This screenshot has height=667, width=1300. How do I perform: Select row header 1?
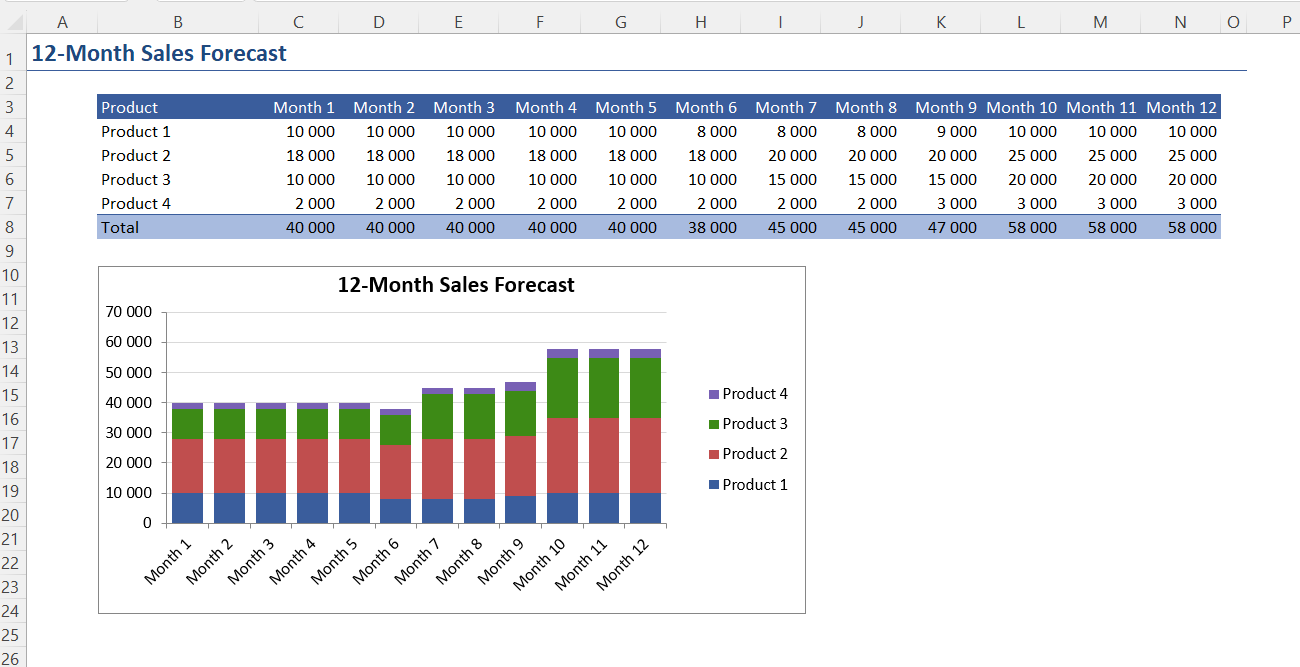coord(10,60)
